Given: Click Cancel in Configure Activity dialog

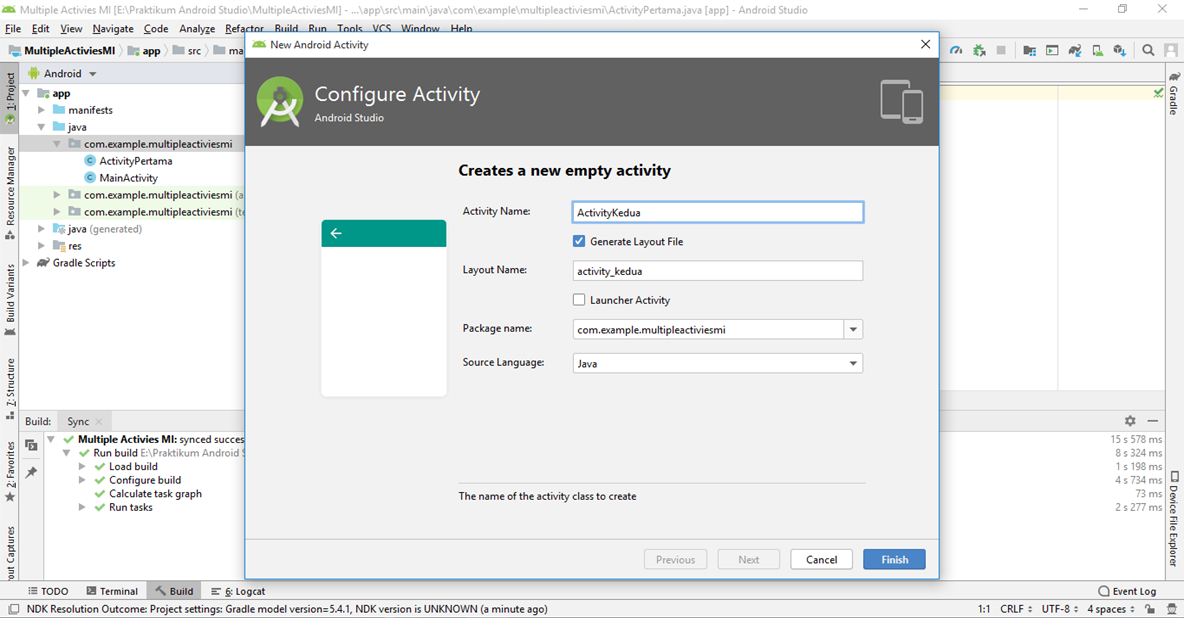Looking at the screenshot, I should (822, 559).
